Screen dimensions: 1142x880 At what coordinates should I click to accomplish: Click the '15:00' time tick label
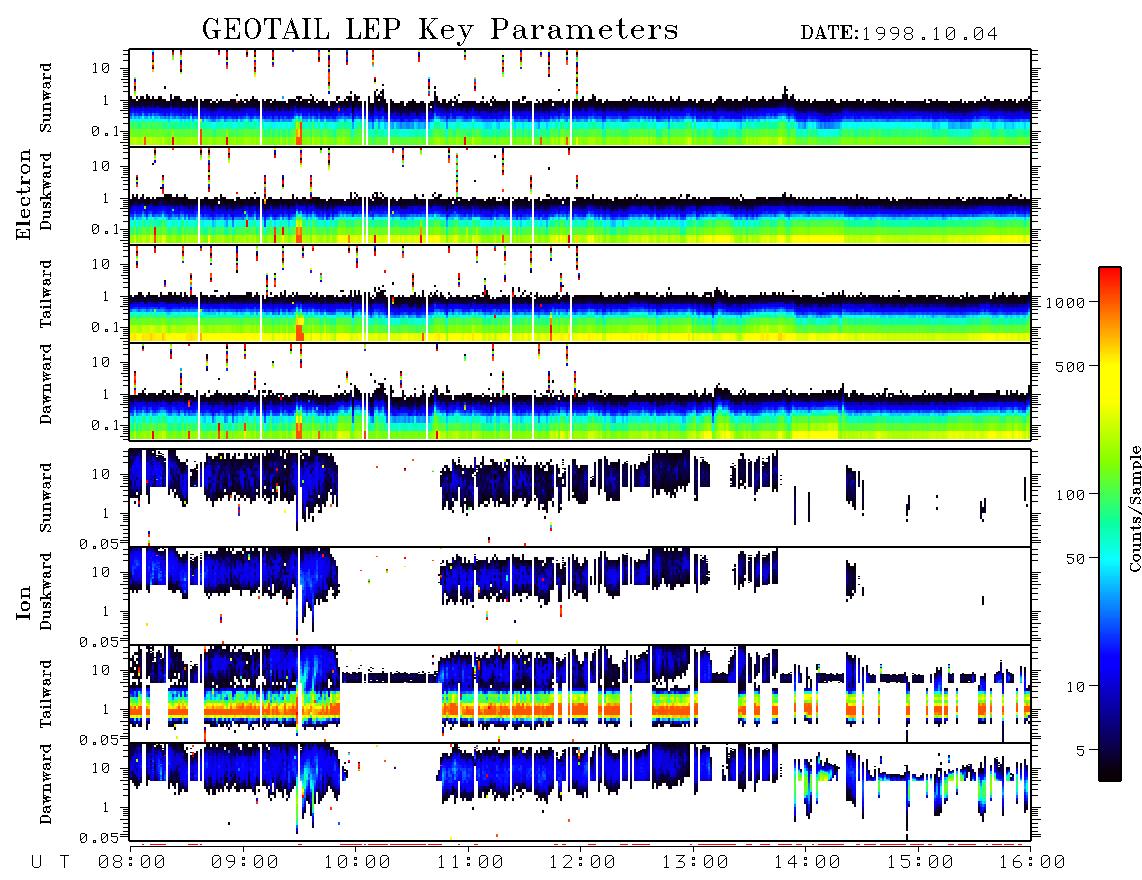(920, 863)
